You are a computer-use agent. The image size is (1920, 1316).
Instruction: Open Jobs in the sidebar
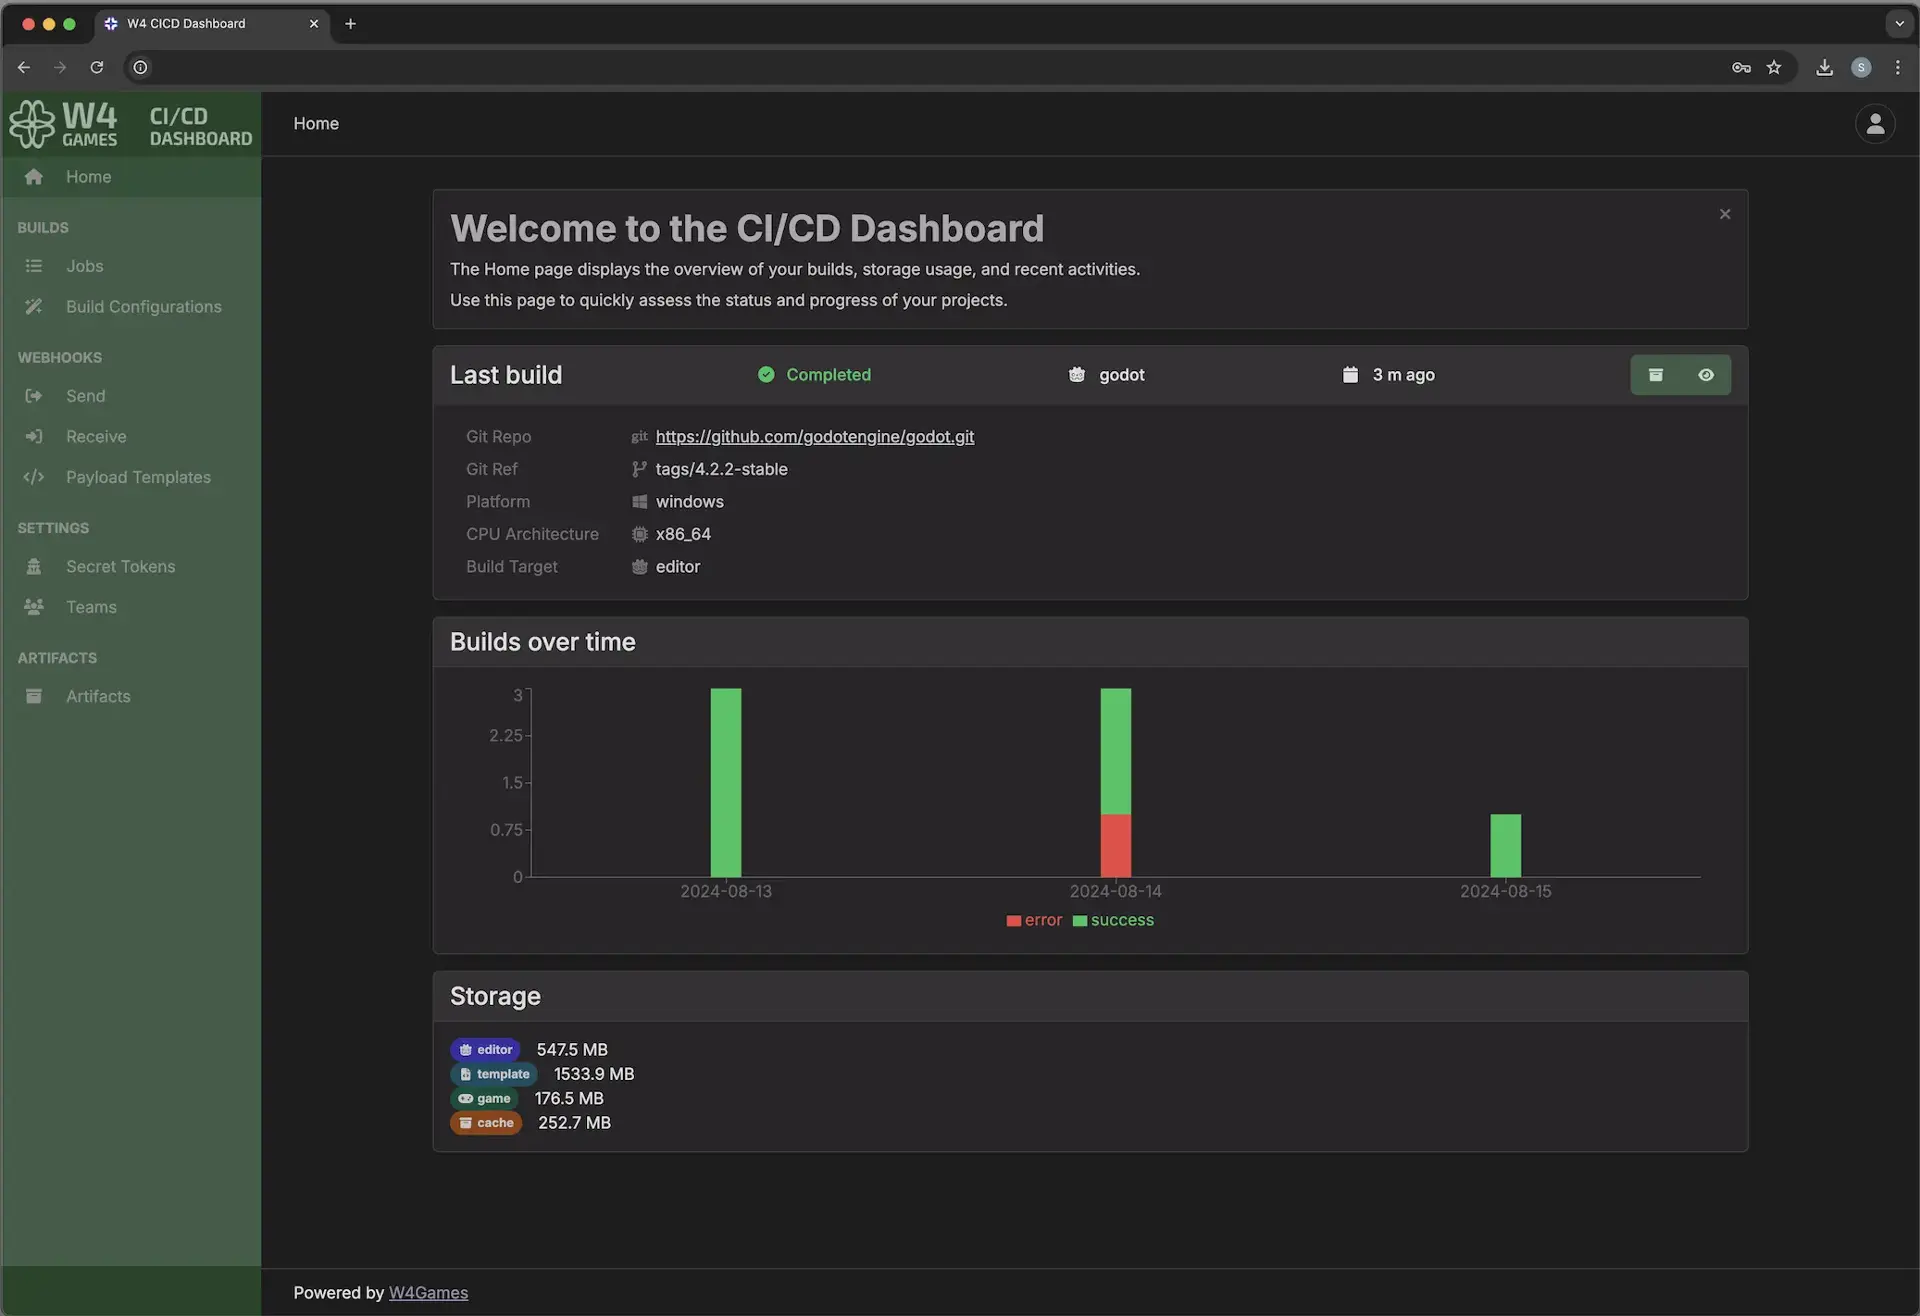[84, 266]
